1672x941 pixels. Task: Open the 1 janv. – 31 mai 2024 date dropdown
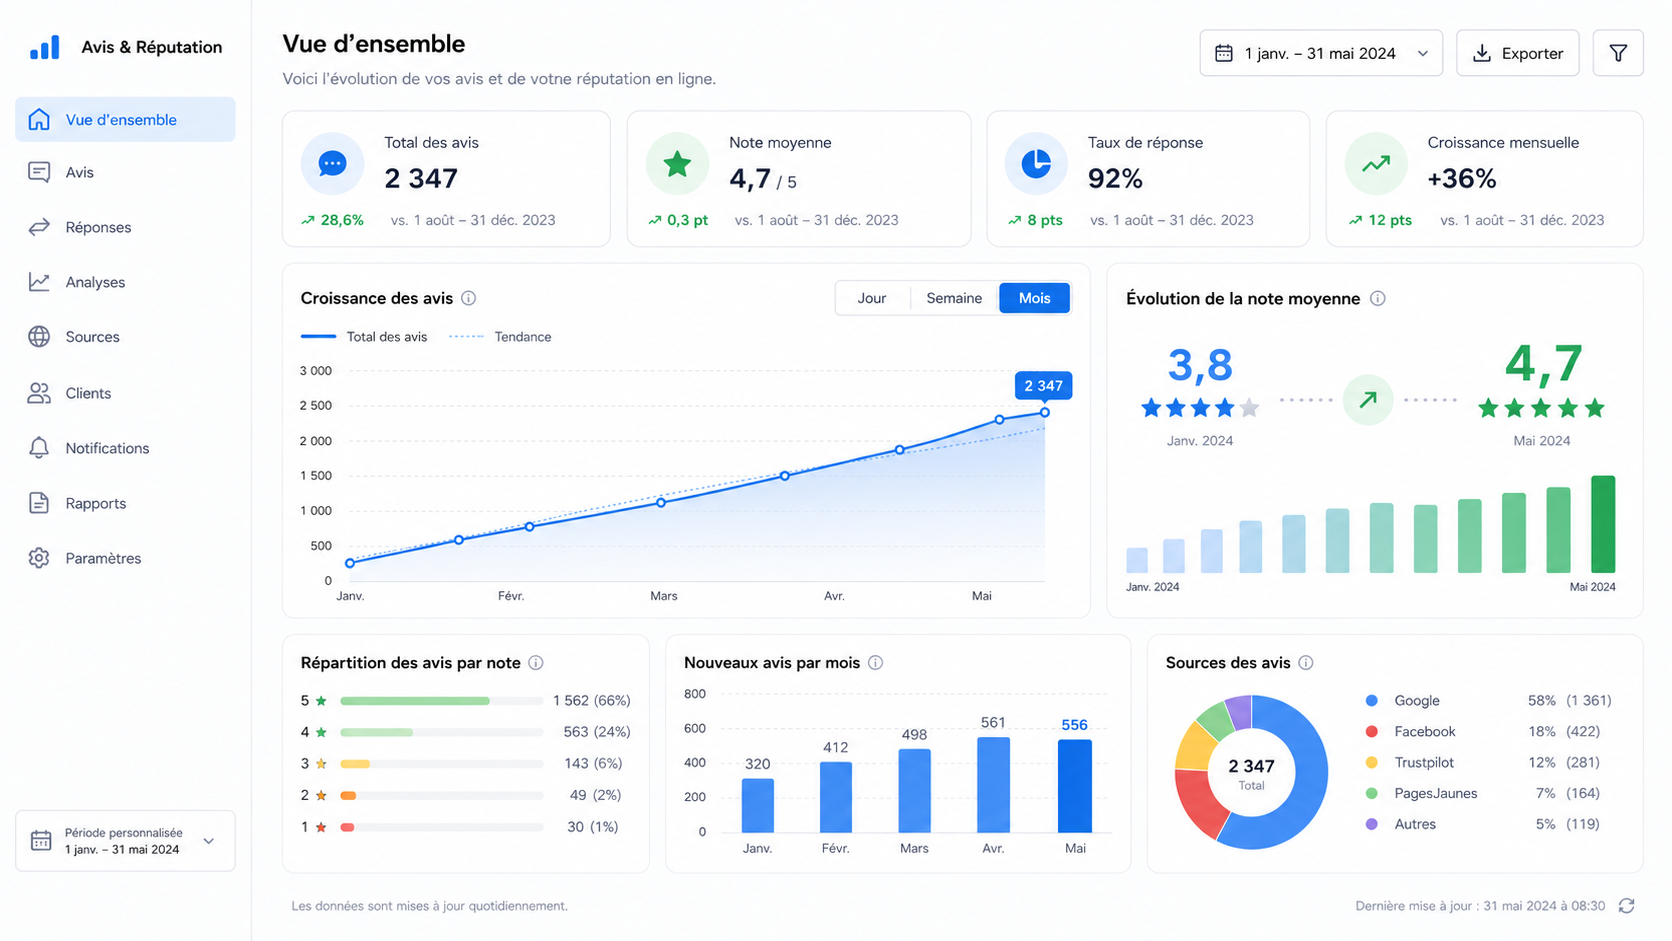tap(1321, 53)
